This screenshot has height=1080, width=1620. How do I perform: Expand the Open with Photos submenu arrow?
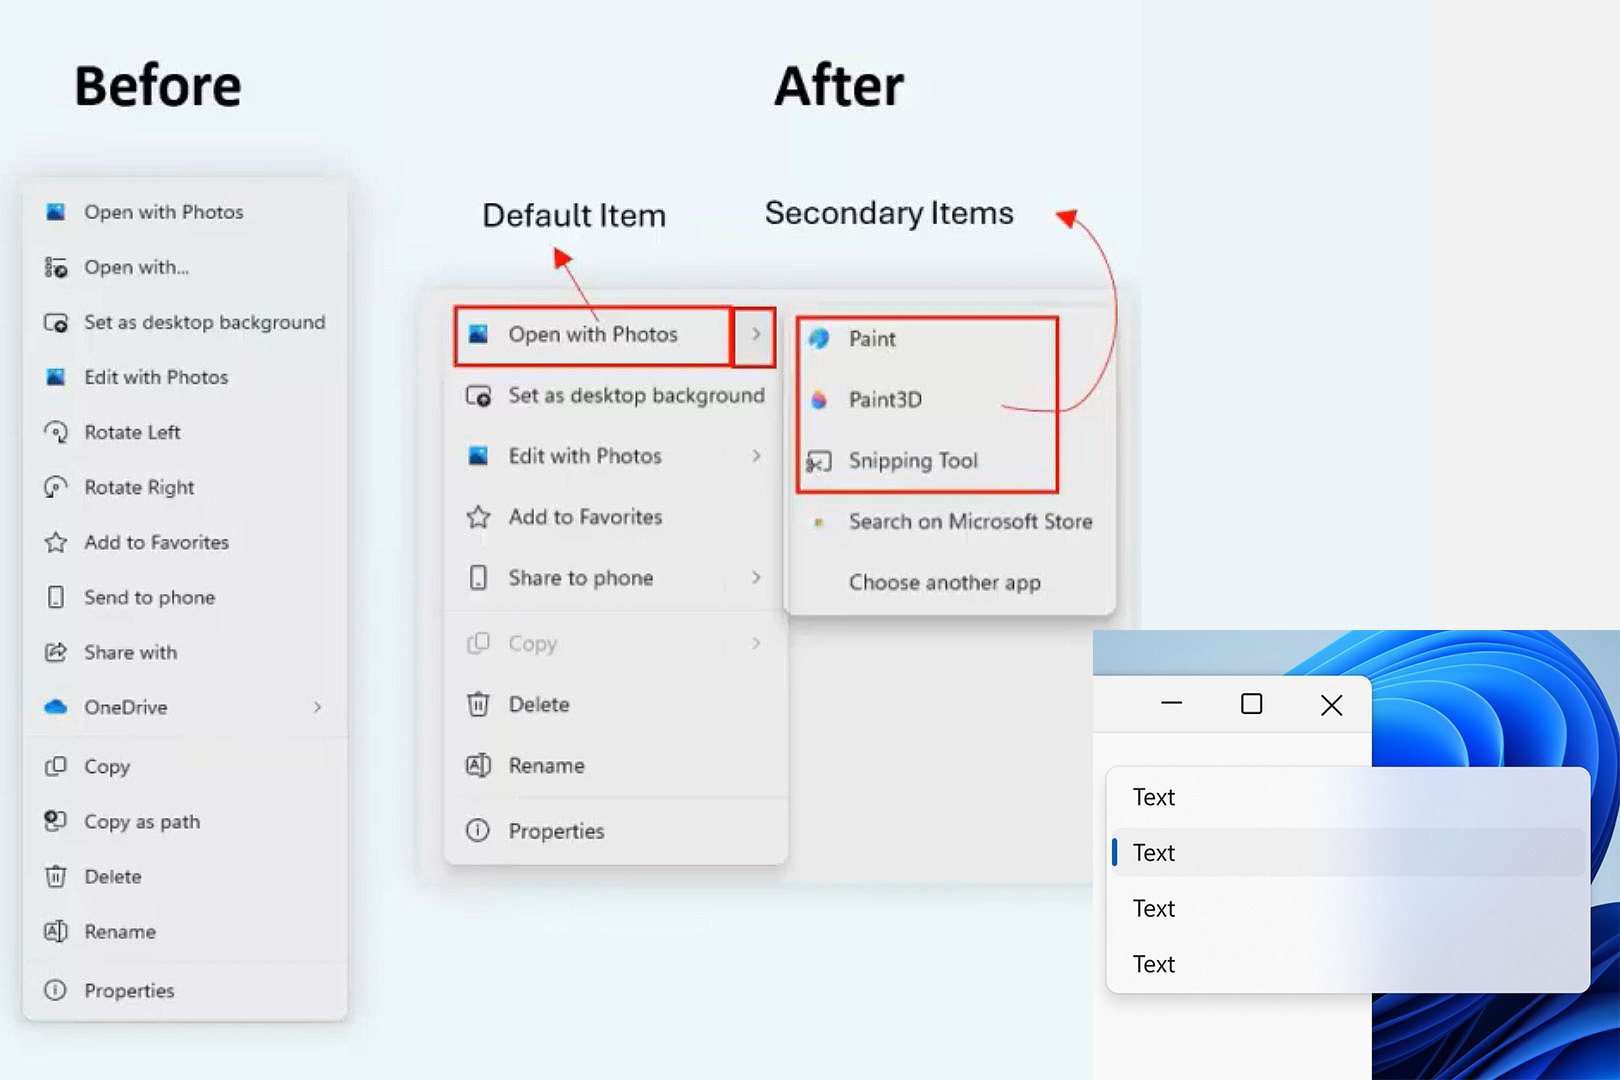tap(756, 334)
